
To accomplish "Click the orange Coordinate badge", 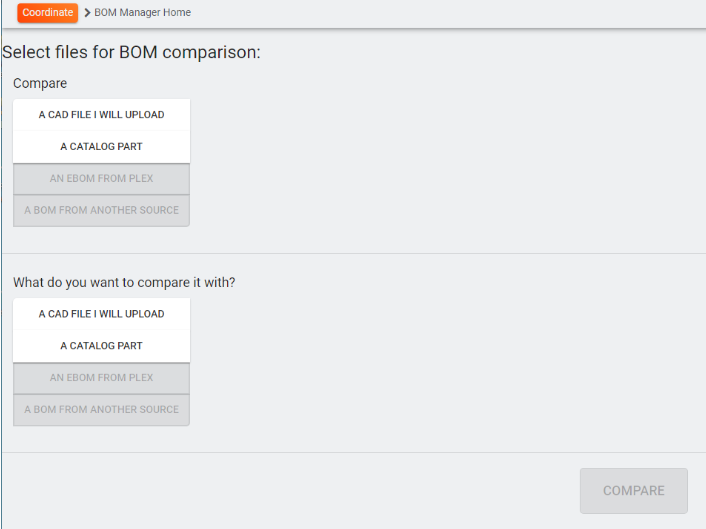I will tap(48, 13).
